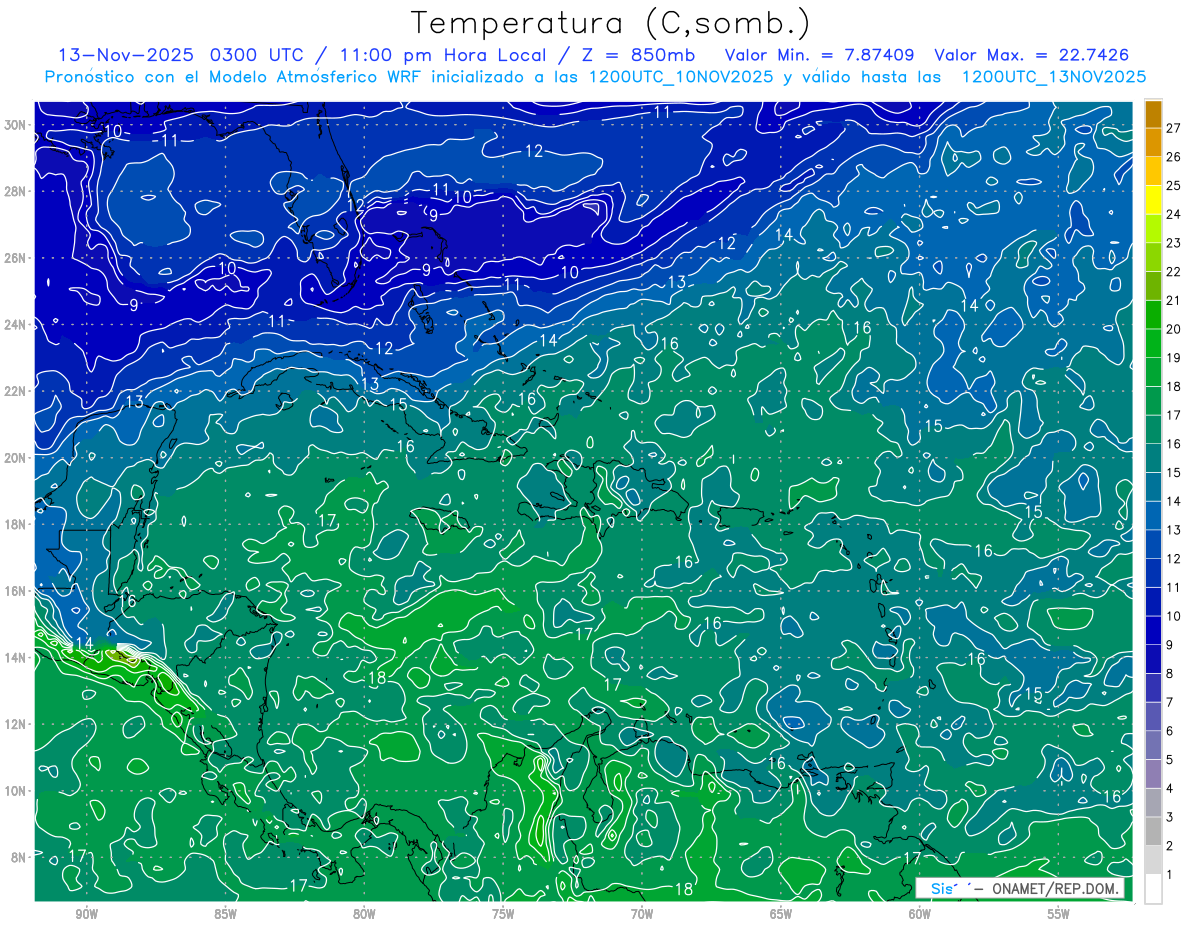The width and height of the screenshot is (1200, 927).
Task: Click the color bar label 8
Action: click(x=1170, y=673)
